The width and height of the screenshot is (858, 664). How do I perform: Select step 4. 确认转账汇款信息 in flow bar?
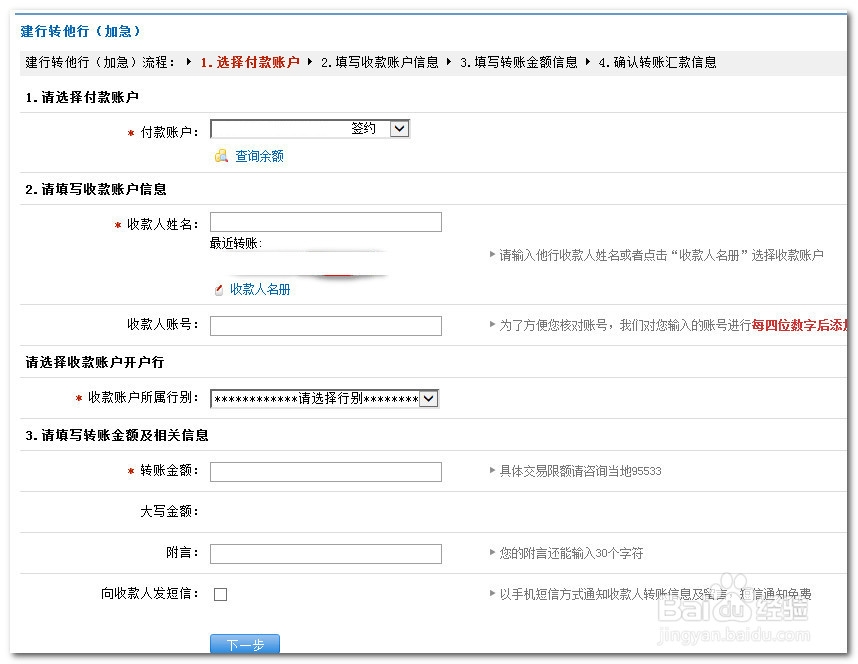point(658,62)
